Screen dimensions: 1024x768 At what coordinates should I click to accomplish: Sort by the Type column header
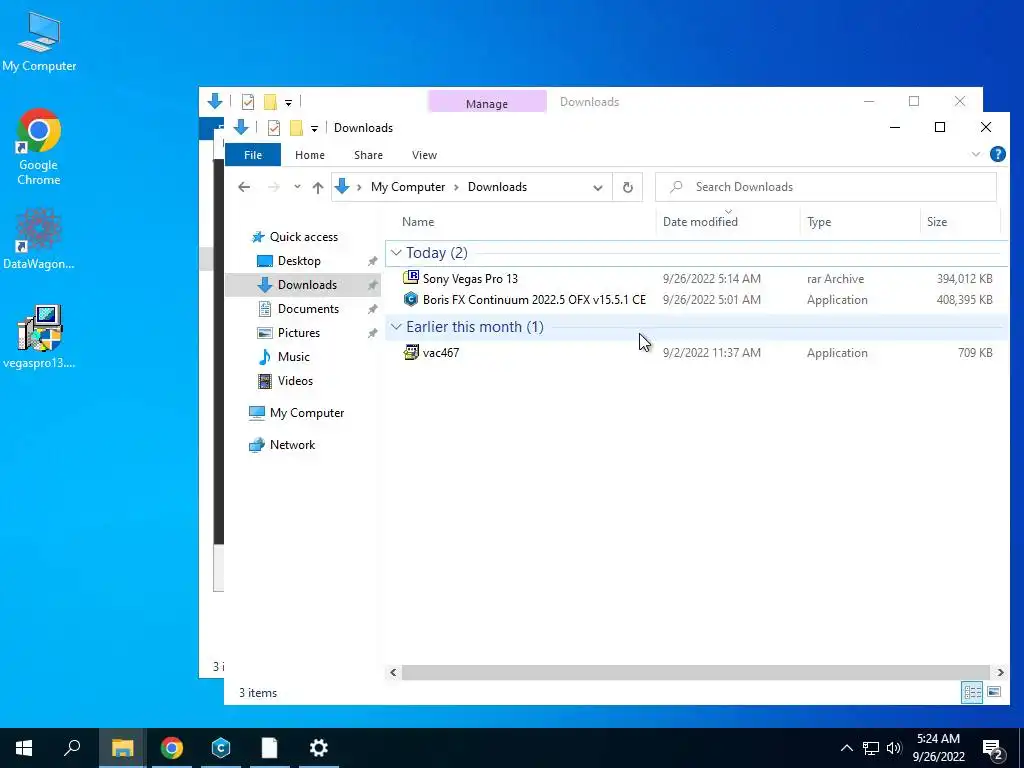[859, 221]
